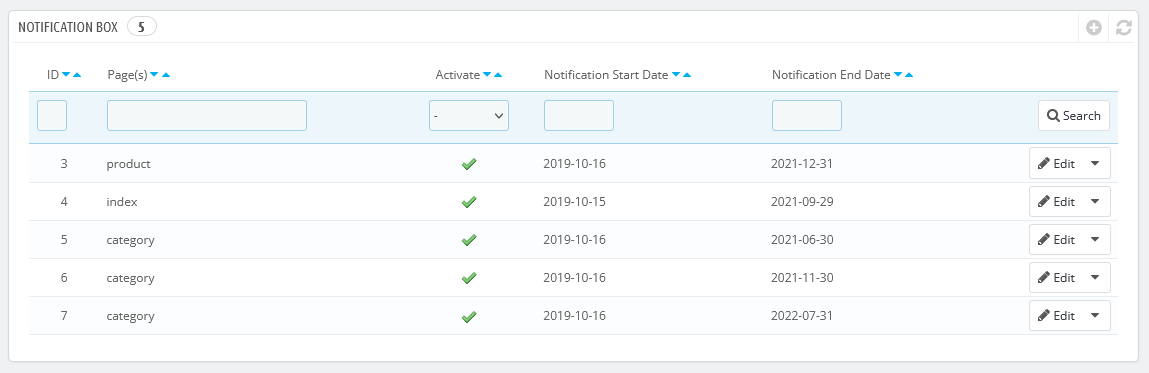Edit notification with ID 5
Screen dimensions: 1149x373
(1057, 240)
